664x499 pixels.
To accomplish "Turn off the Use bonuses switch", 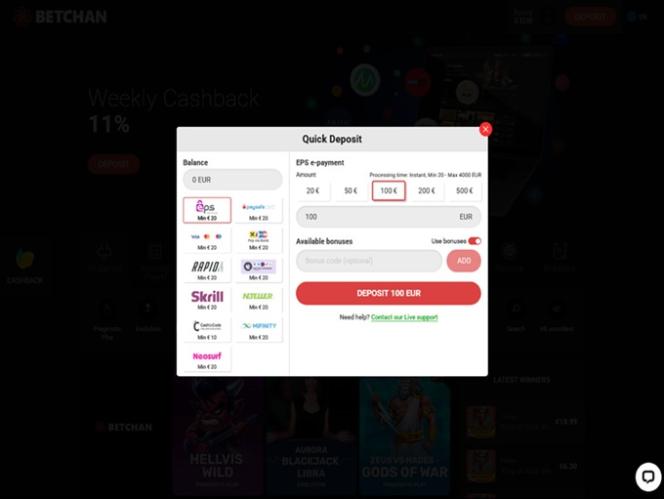I will pyautogui.click(x=475, y=241).
